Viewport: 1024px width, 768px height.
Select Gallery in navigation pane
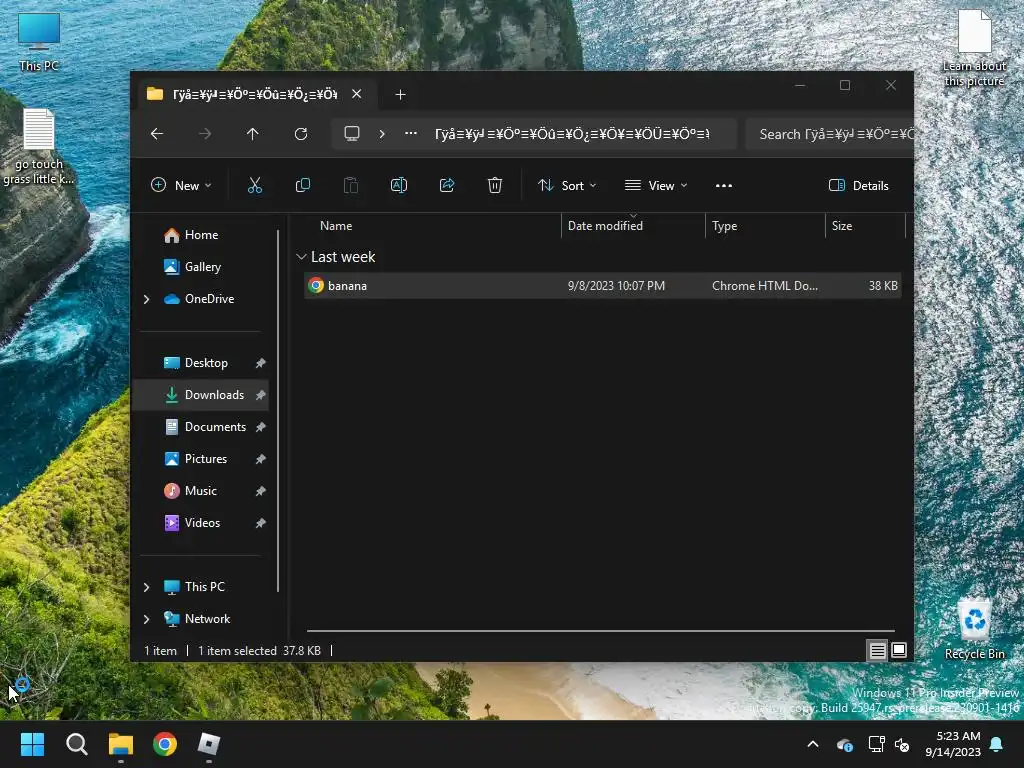coord(200,267)
